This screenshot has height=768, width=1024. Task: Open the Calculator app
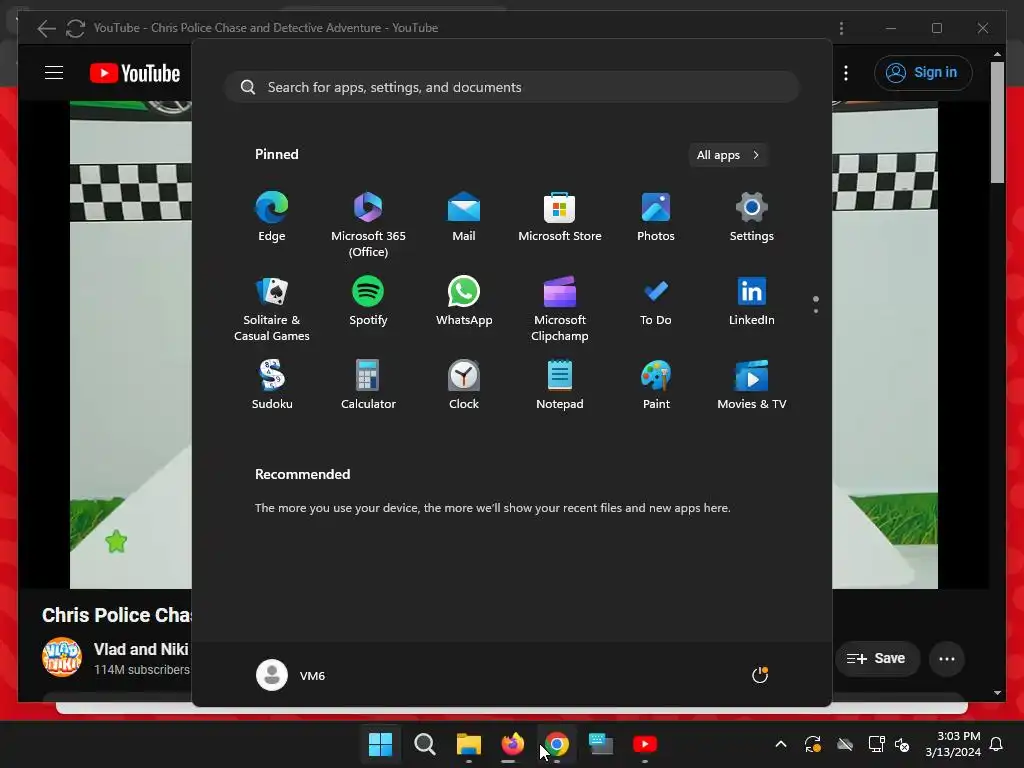(x=368, y=385)
